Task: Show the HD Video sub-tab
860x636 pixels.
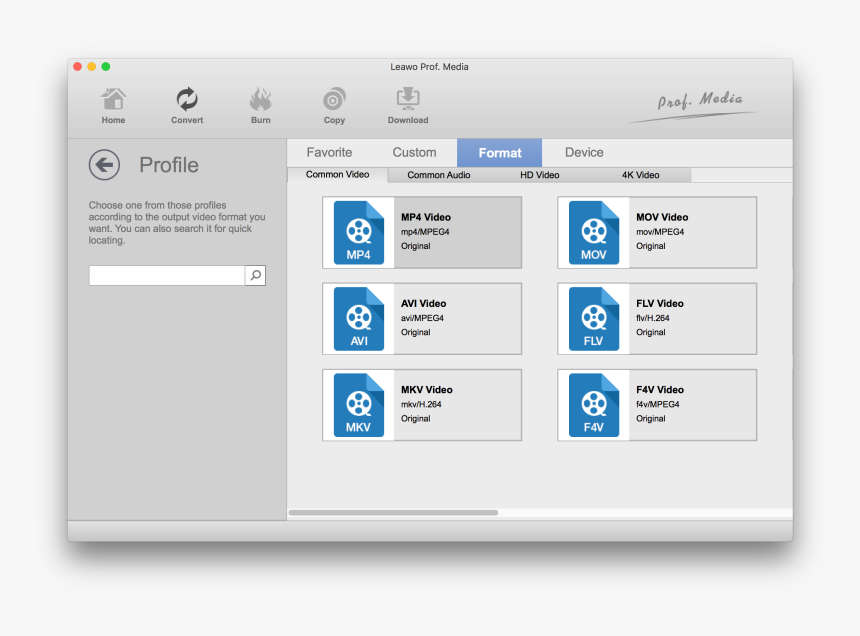Action: tap(540, 175)
